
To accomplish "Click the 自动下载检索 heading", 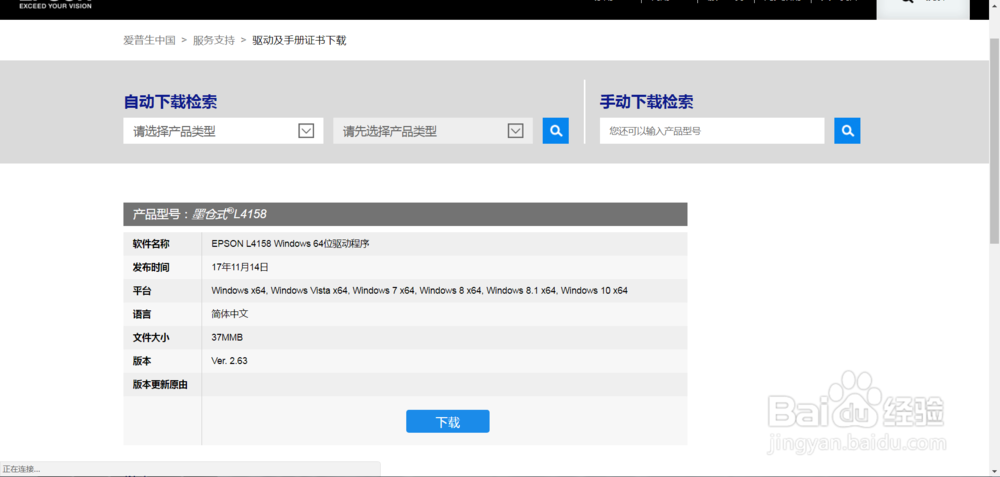I will [x=170, y=102].
